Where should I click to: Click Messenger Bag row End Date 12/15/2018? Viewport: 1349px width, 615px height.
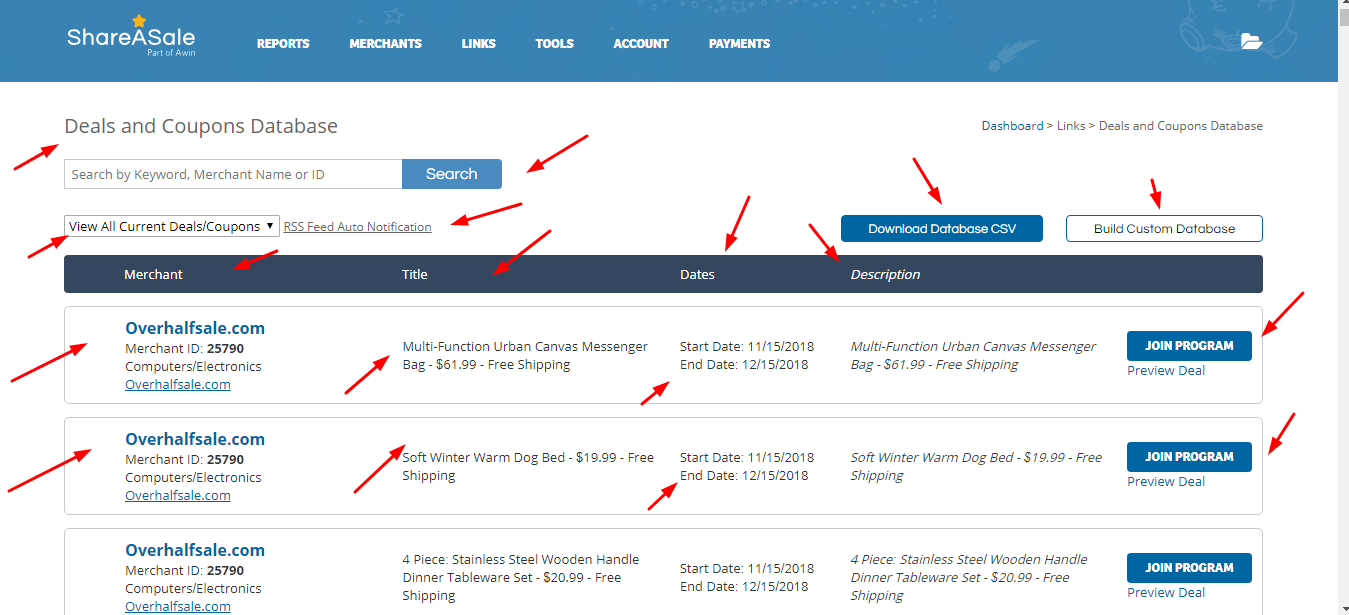[744, 365]
